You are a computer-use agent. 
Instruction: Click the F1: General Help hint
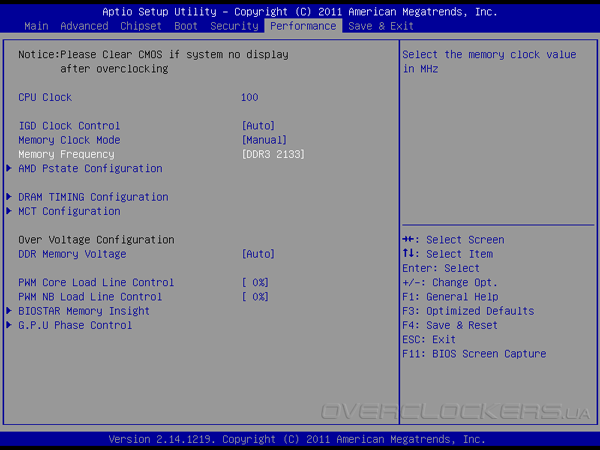(x=450, y=297)
